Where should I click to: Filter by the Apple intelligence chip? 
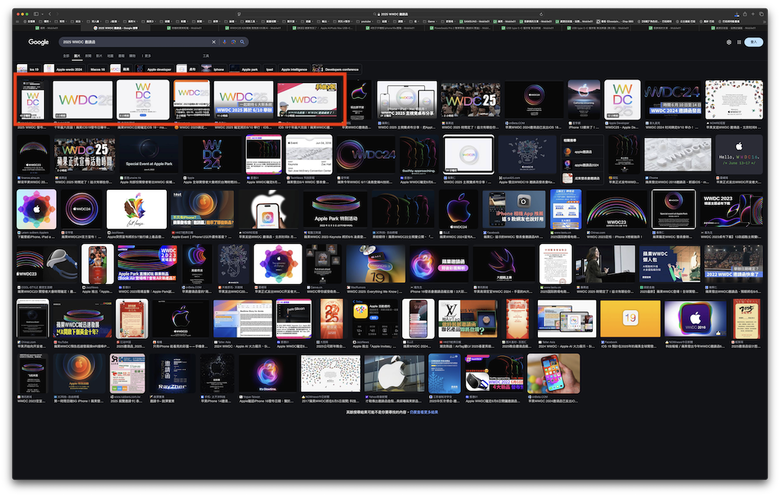pyautogui.click(x=294, y=69)
